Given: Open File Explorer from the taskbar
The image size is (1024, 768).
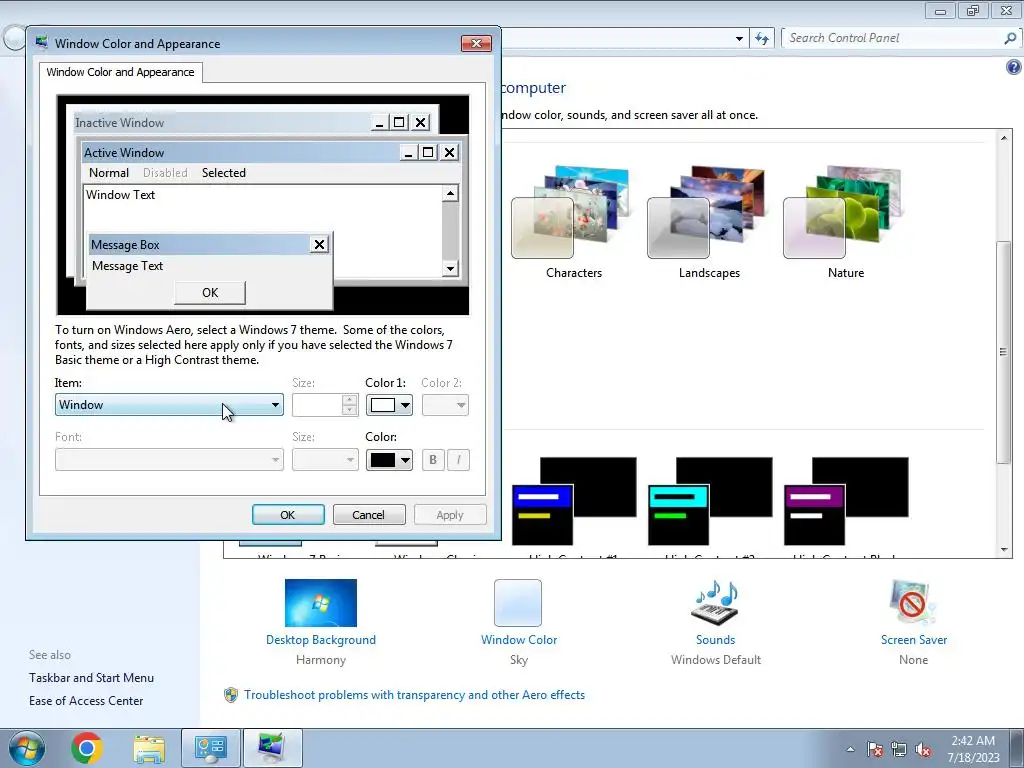Looking at the screenshot, I should pyautogui.click(x=149, y=748).
